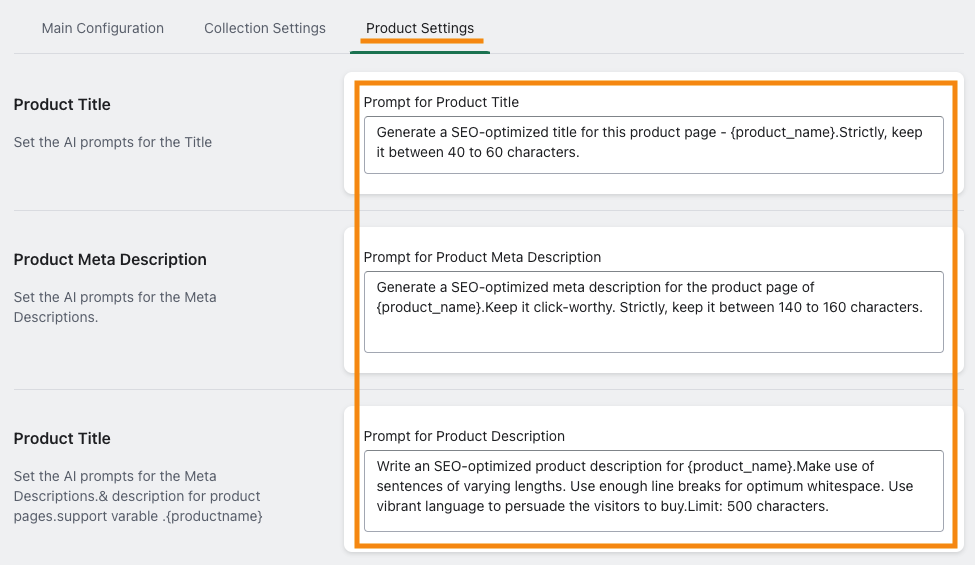Edit the Prompt for Product Description textarea
Screen dimensions: 975x565
[x=654, y=491]
